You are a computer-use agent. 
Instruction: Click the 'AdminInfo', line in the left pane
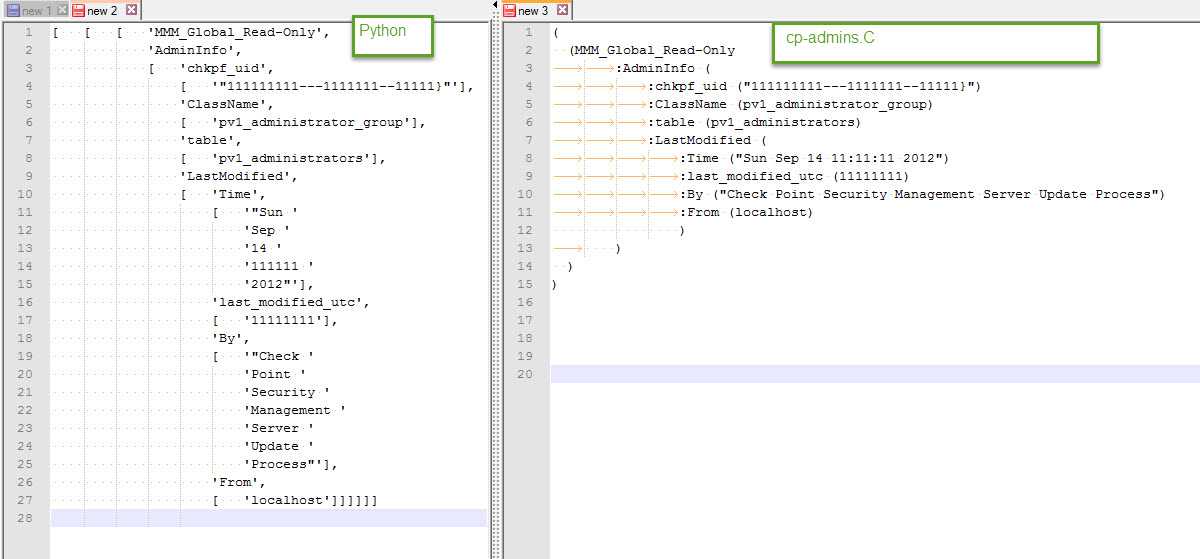tap(195, 50)
